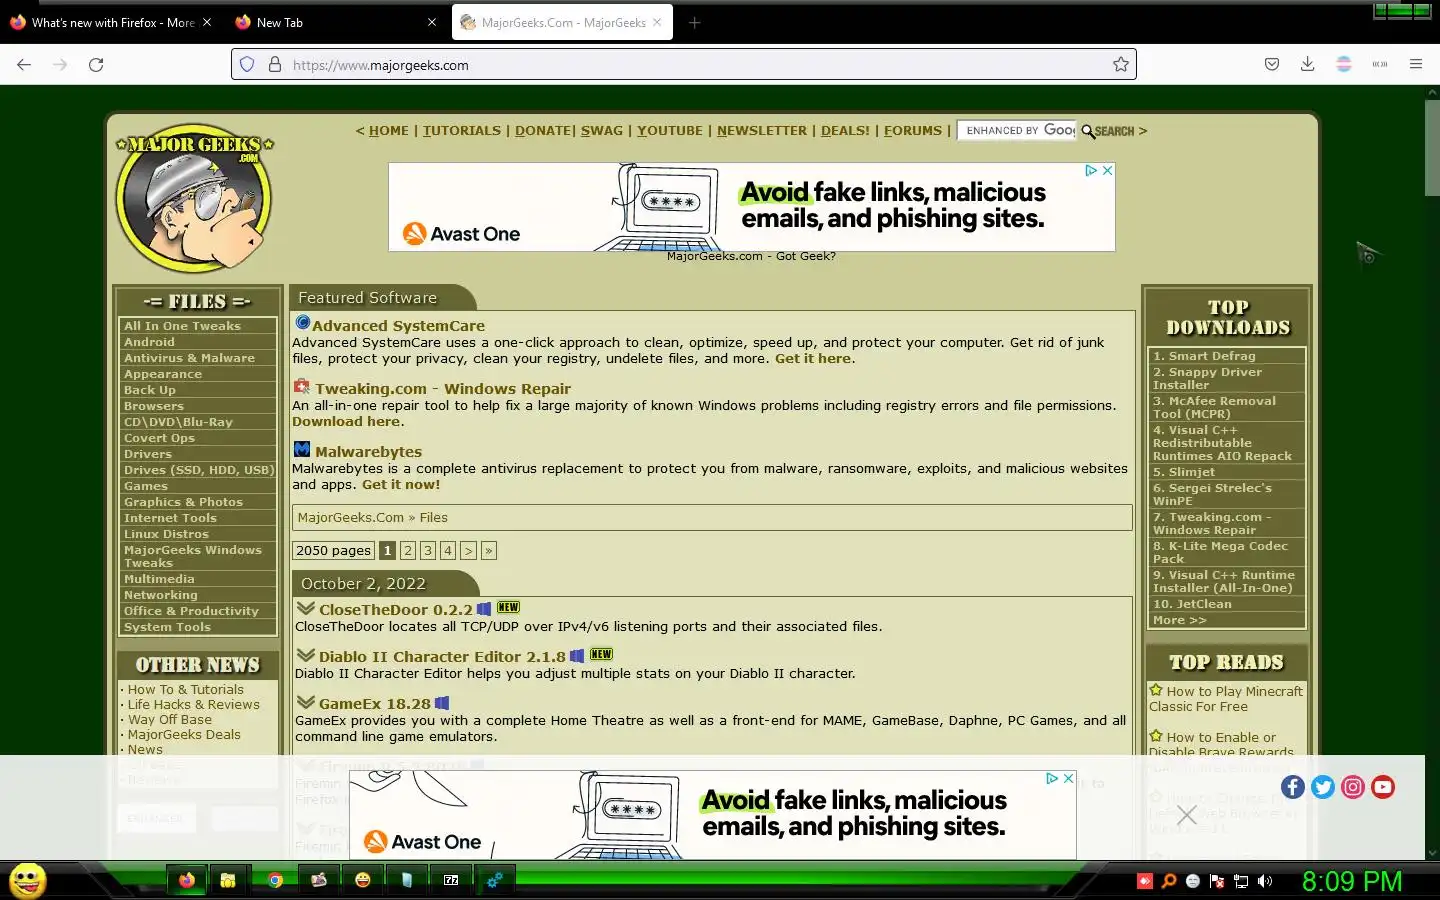Click the padlock site security icon
The image size is (1440, 900).
tap(275, 64)
